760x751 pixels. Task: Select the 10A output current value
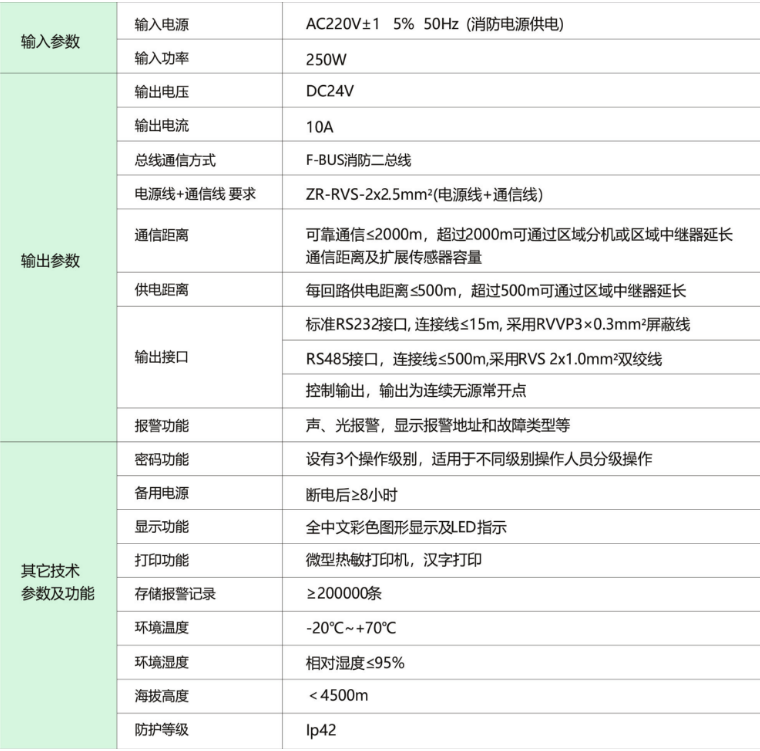pyautogui.click(x=320, y=127)
